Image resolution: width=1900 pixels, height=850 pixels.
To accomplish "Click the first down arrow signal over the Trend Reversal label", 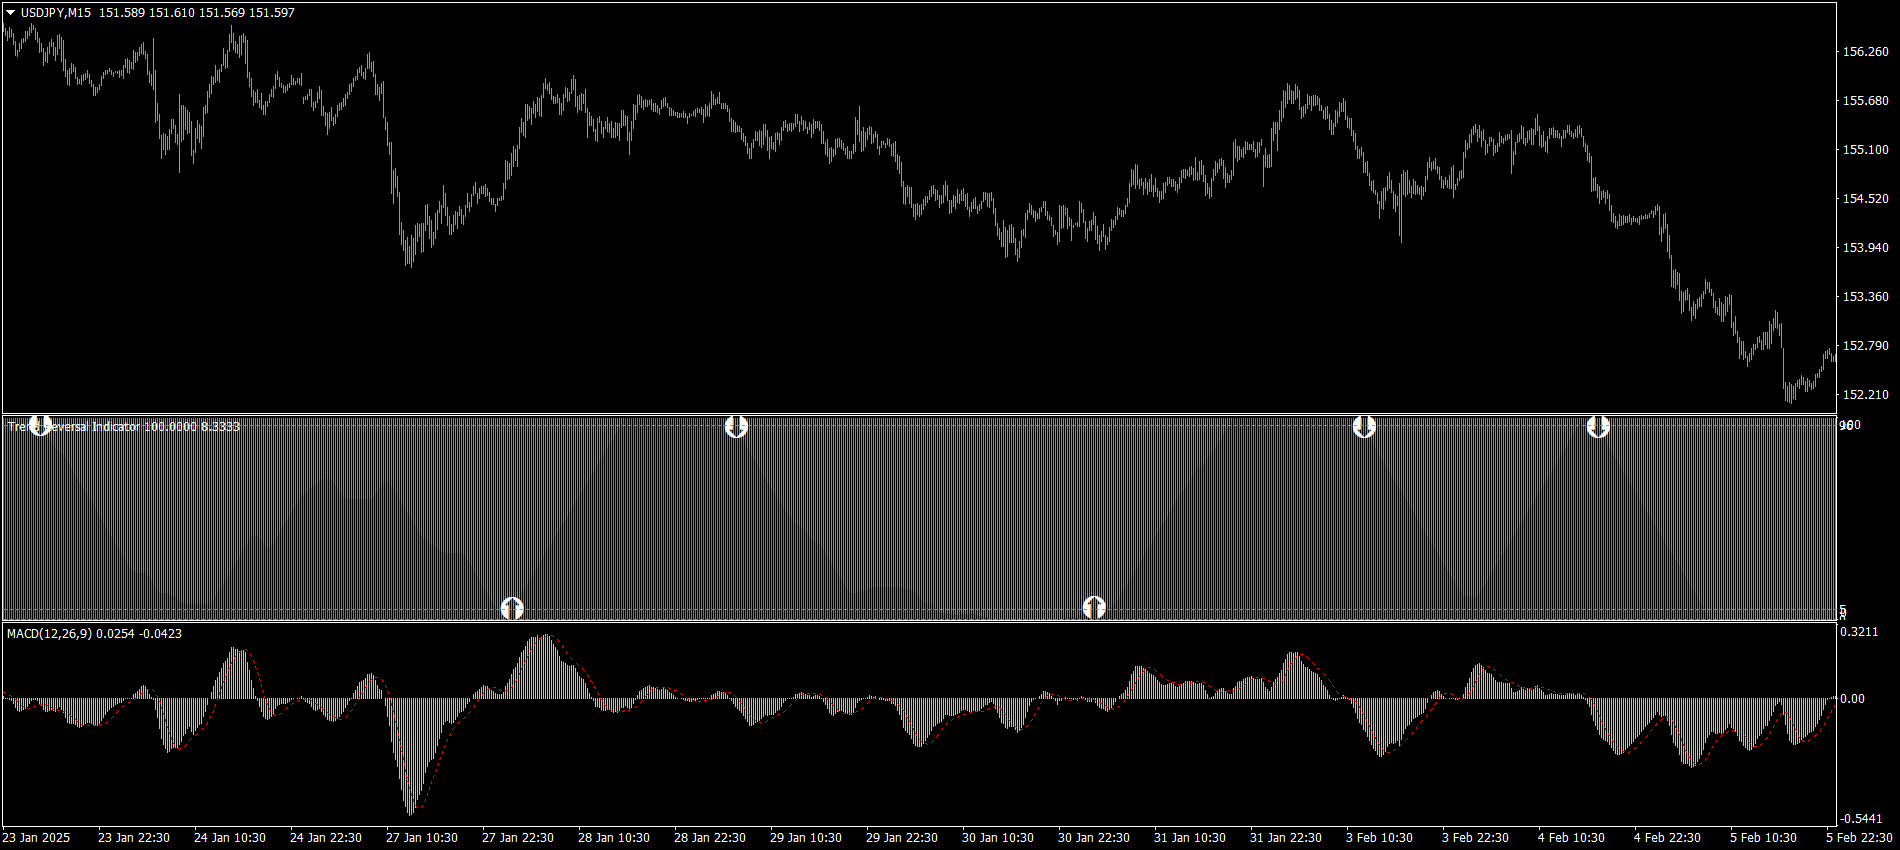I will pyautogui.click(x=40, y=426).
